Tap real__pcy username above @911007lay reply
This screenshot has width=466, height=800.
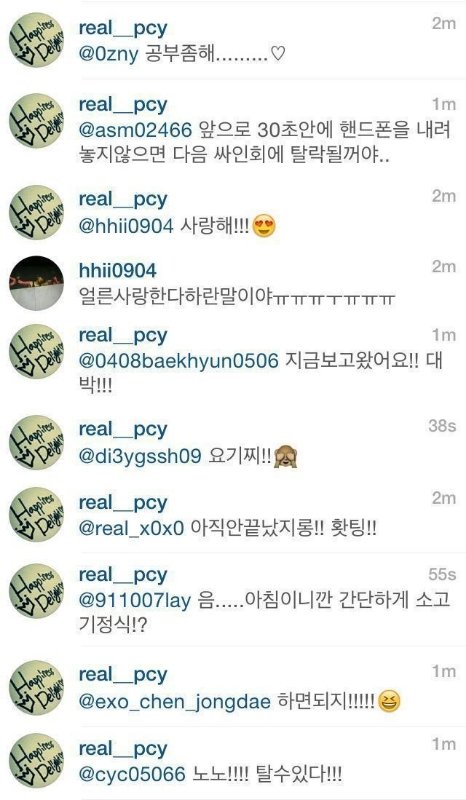tap(123, 575)
